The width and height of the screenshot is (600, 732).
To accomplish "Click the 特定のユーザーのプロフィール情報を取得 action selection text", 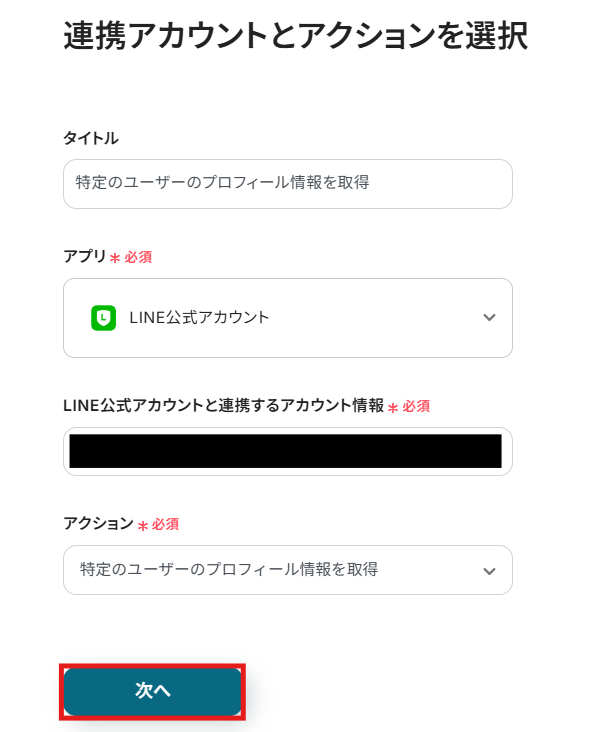I will (229, 570).
